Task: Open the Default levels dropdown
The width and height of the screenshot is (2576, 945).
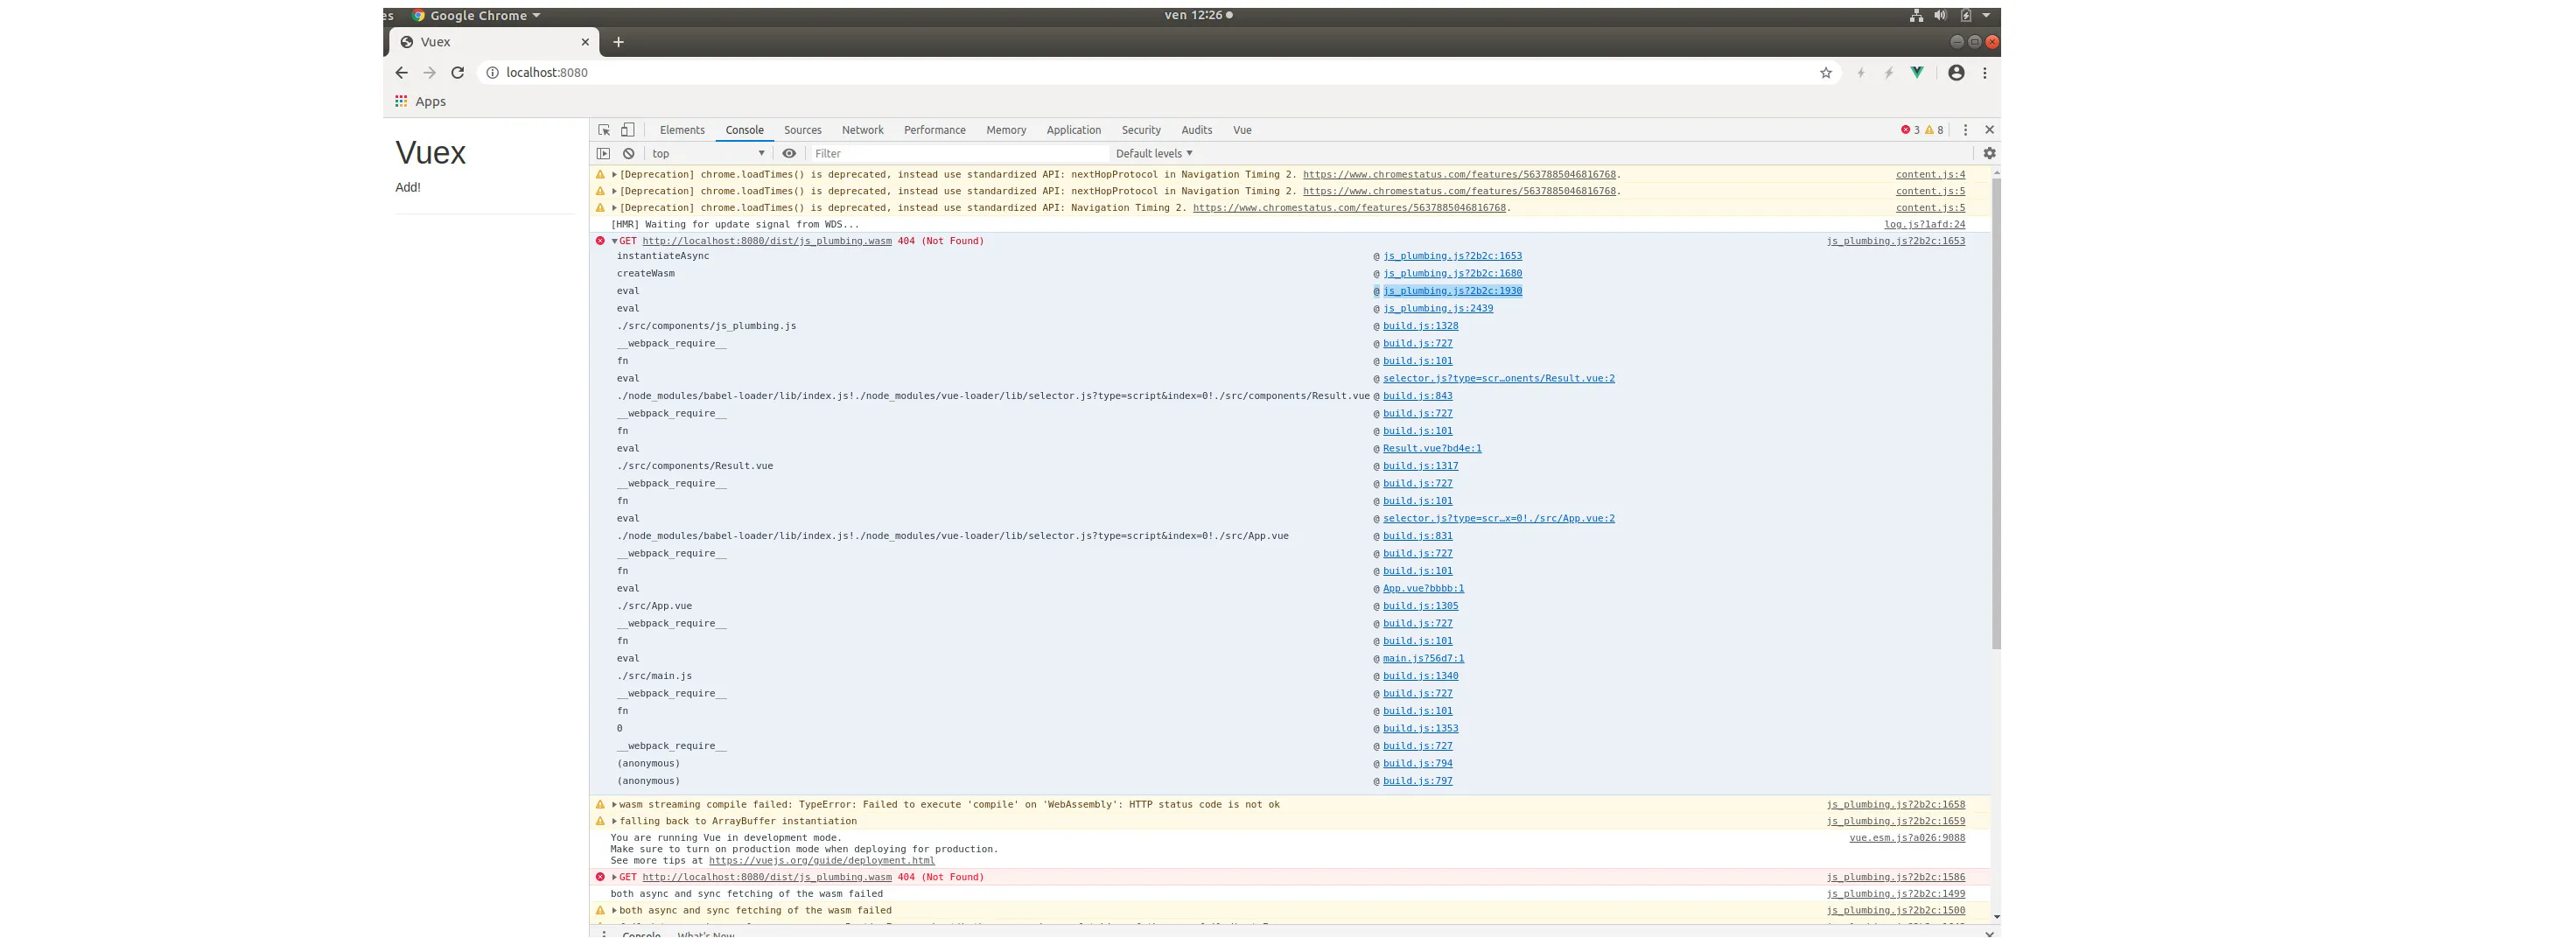Action: [1154, 154]
